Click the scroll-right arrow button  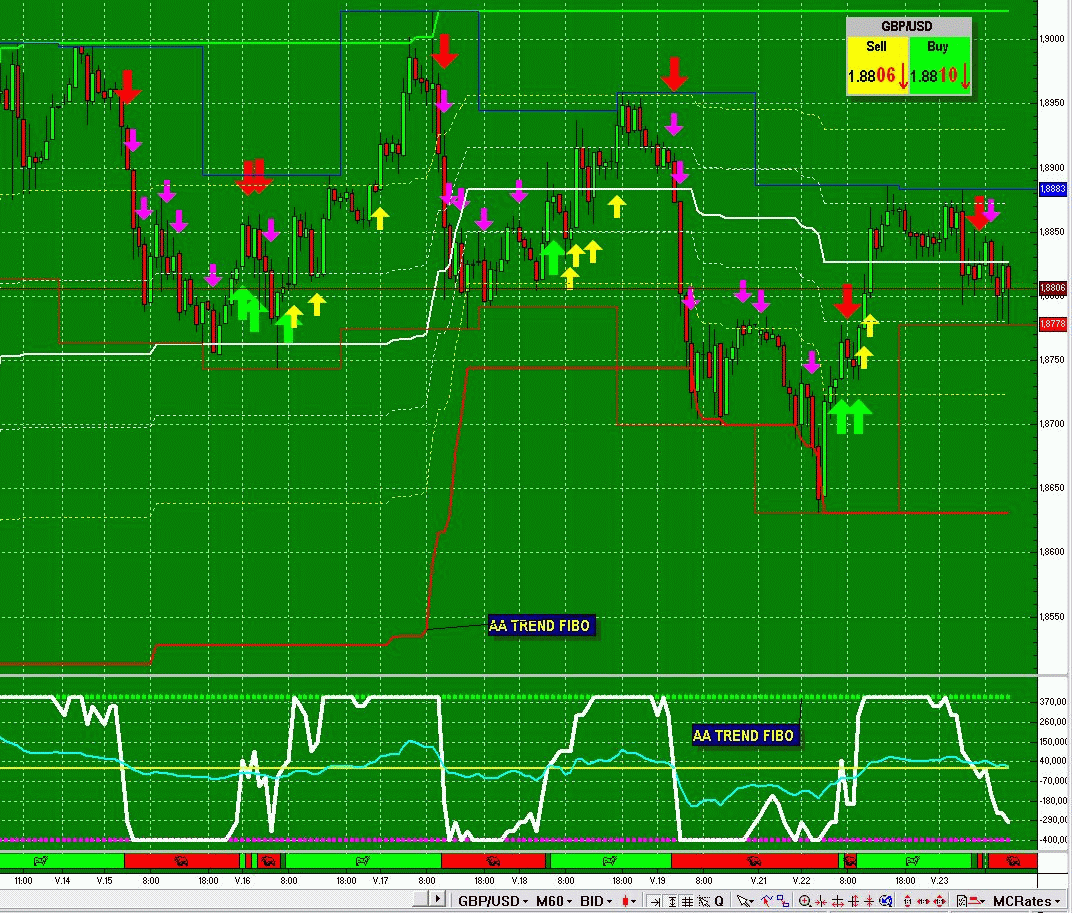coord(438,899)
